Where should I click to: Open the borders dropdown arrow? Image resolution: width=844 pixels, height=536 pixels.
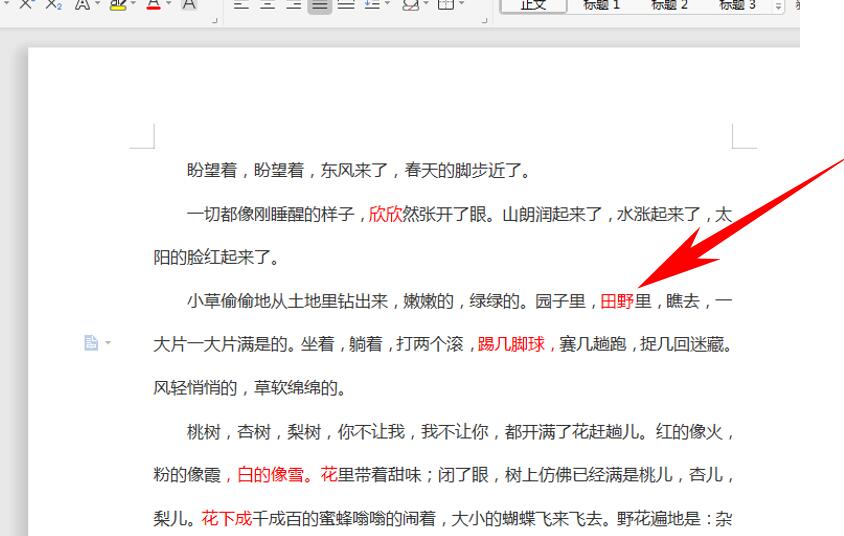(461, 6)
